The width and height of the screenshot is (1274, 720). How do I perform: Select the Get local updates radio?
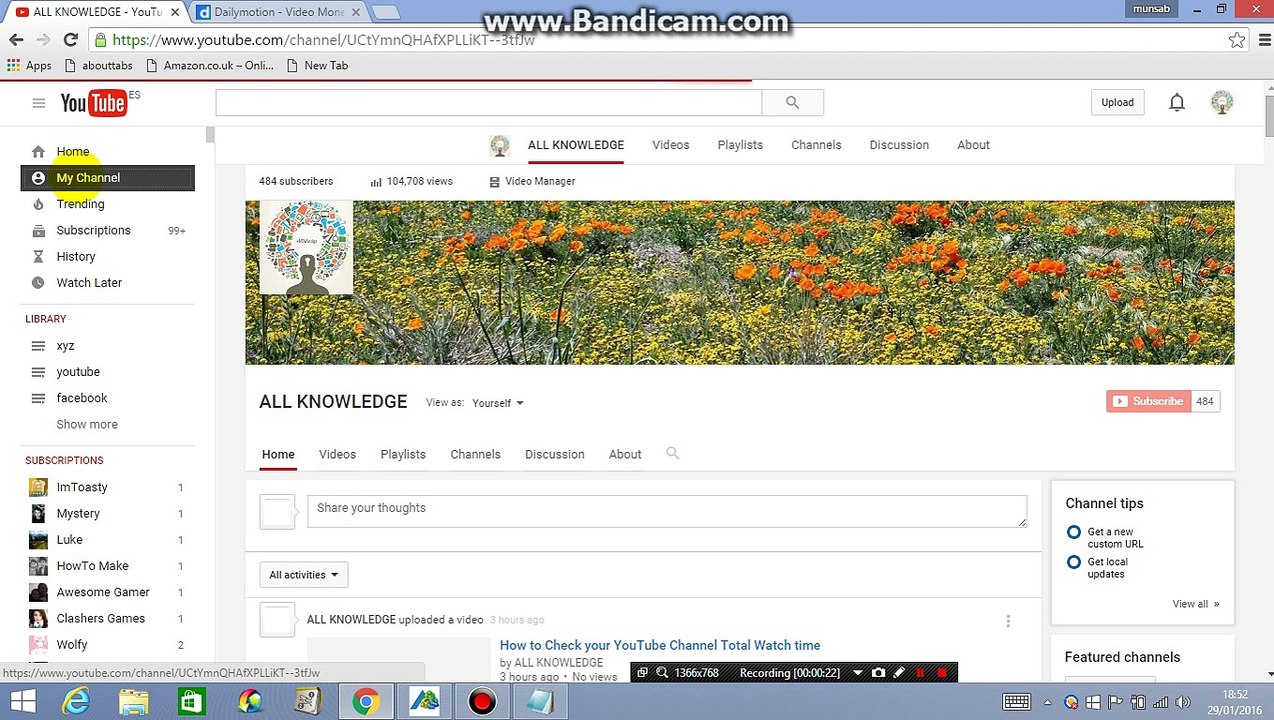(x=1074, y=562)
